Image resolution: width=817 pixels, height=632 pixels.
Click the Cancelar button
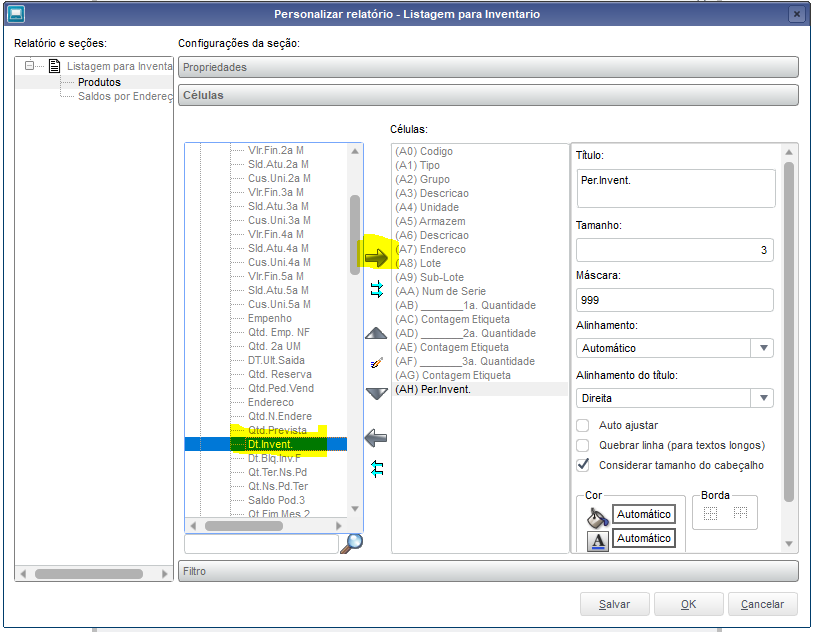pyautogui.click(x=762, y=604)
